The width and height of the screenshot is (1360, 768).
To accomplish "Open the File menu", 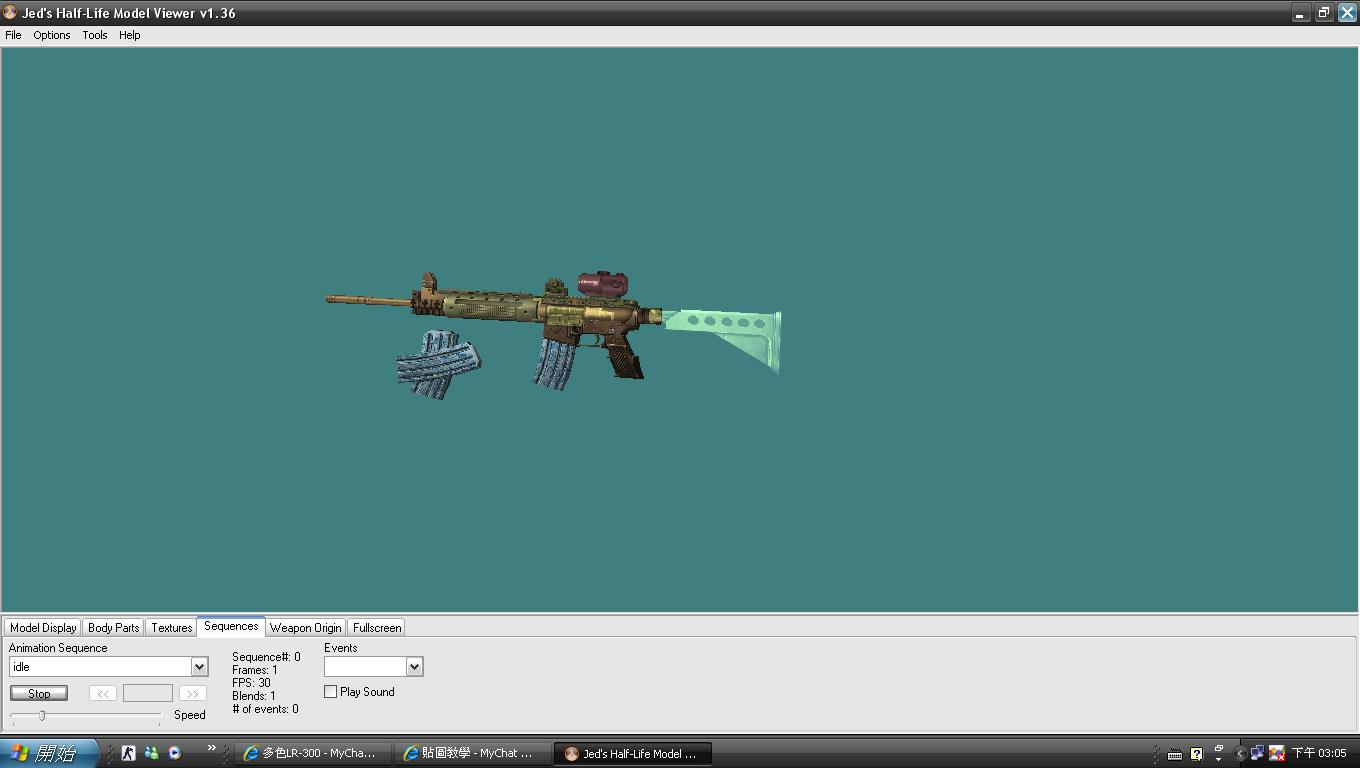I will 13,35.
